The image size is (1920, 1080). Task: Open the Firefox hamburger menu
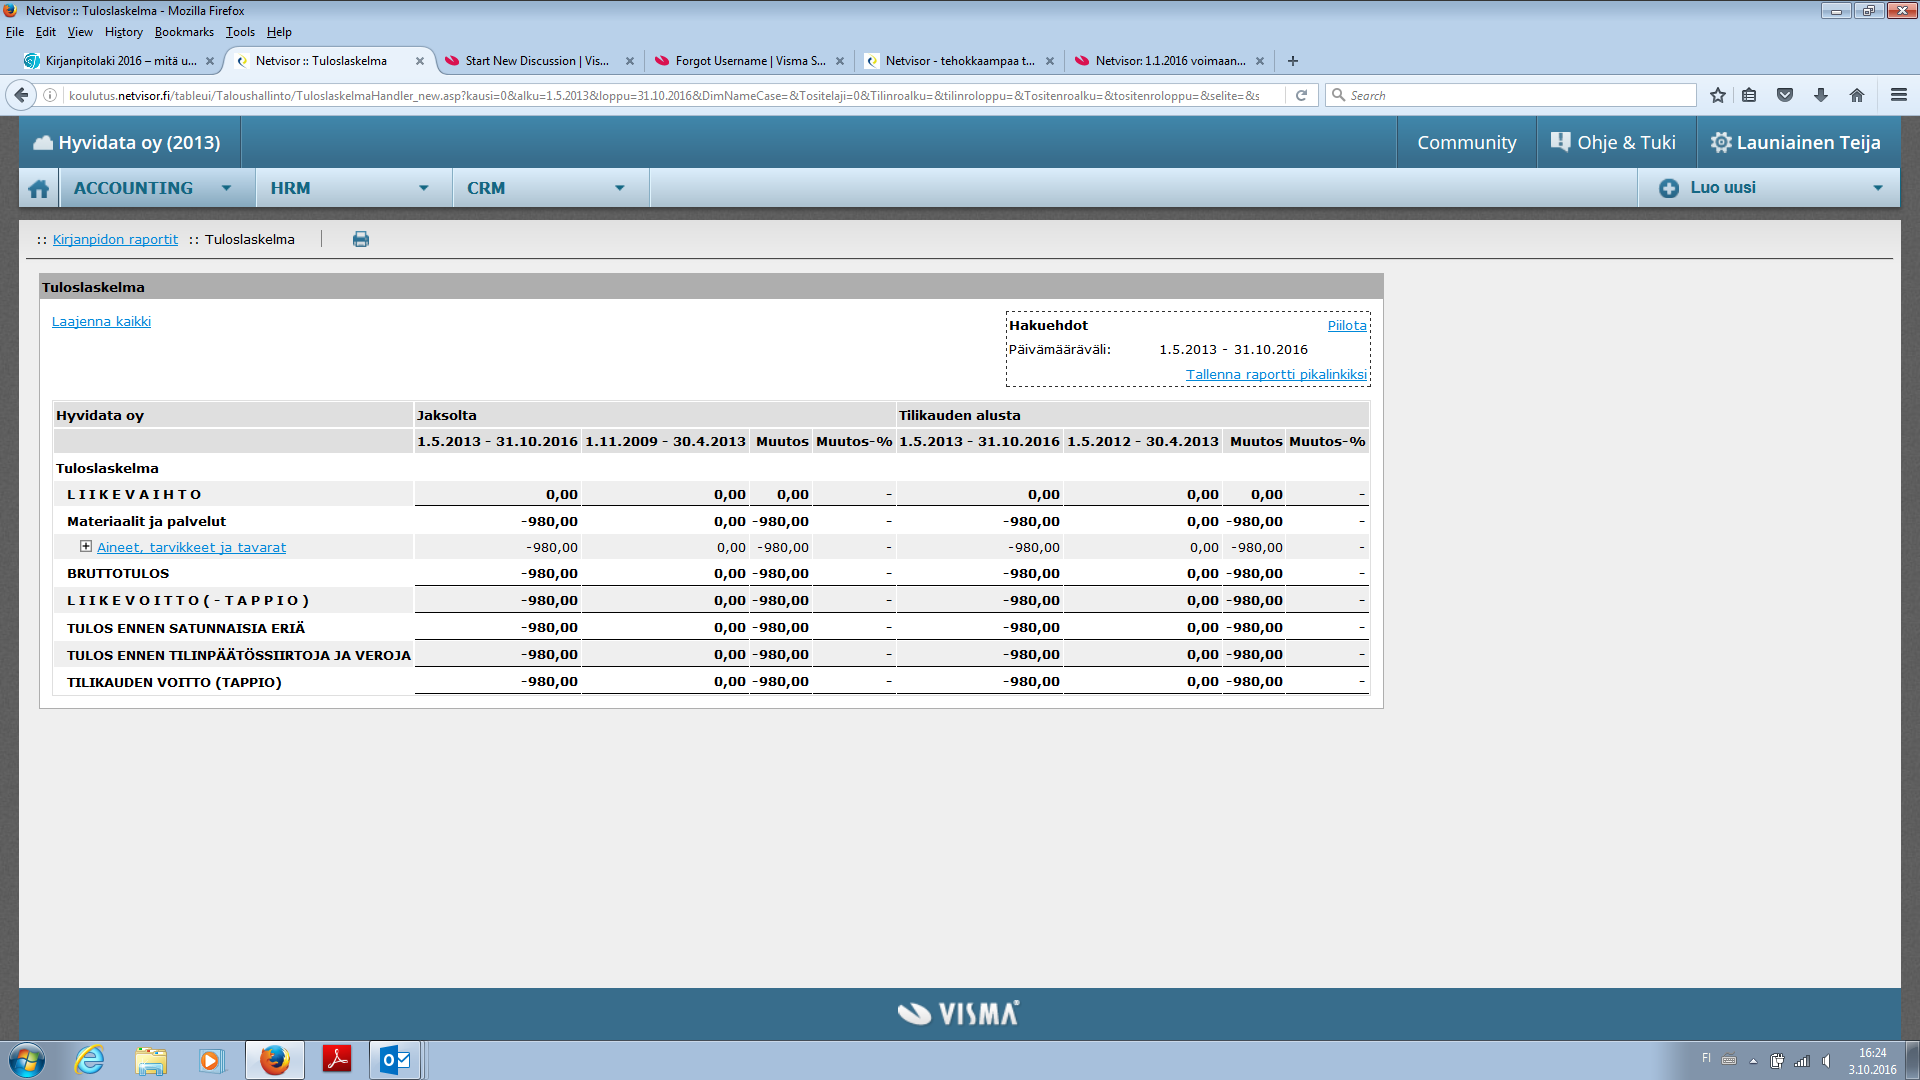pos(1899,96)
